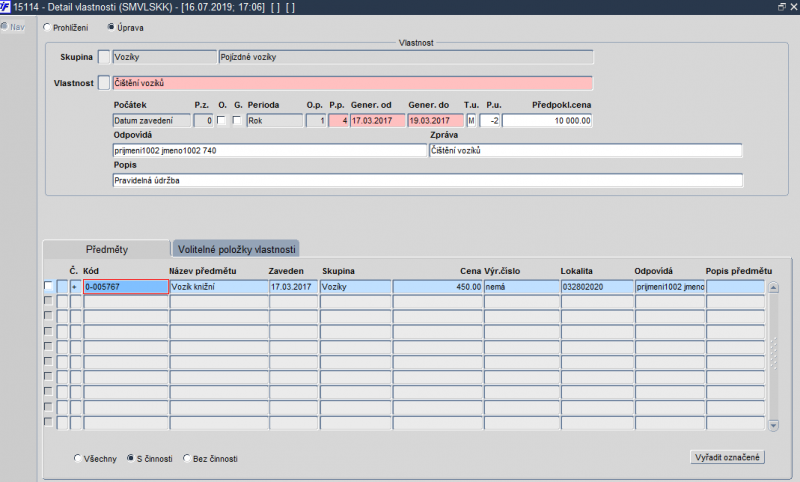
Task: Click the plus marker in first table row
Action: (75, 287)
